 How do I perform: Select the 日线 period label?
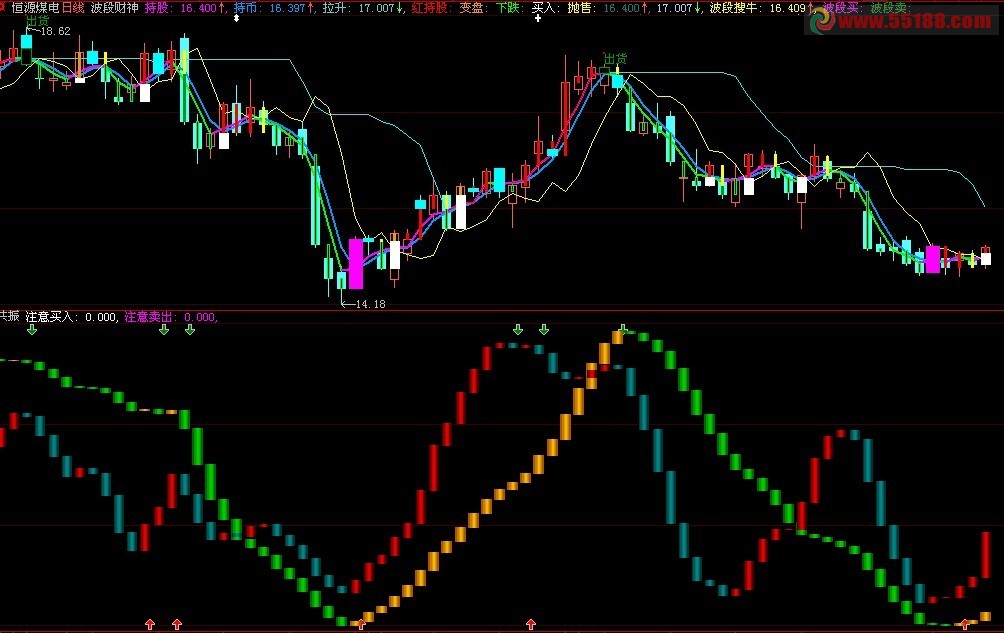coord(73,8)
